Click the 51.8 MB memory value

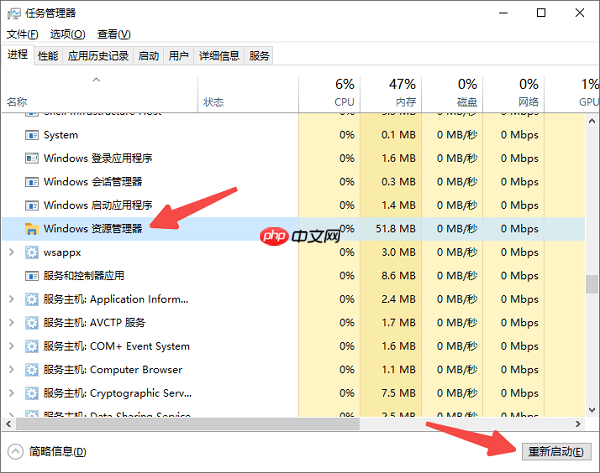pos(396,229)
